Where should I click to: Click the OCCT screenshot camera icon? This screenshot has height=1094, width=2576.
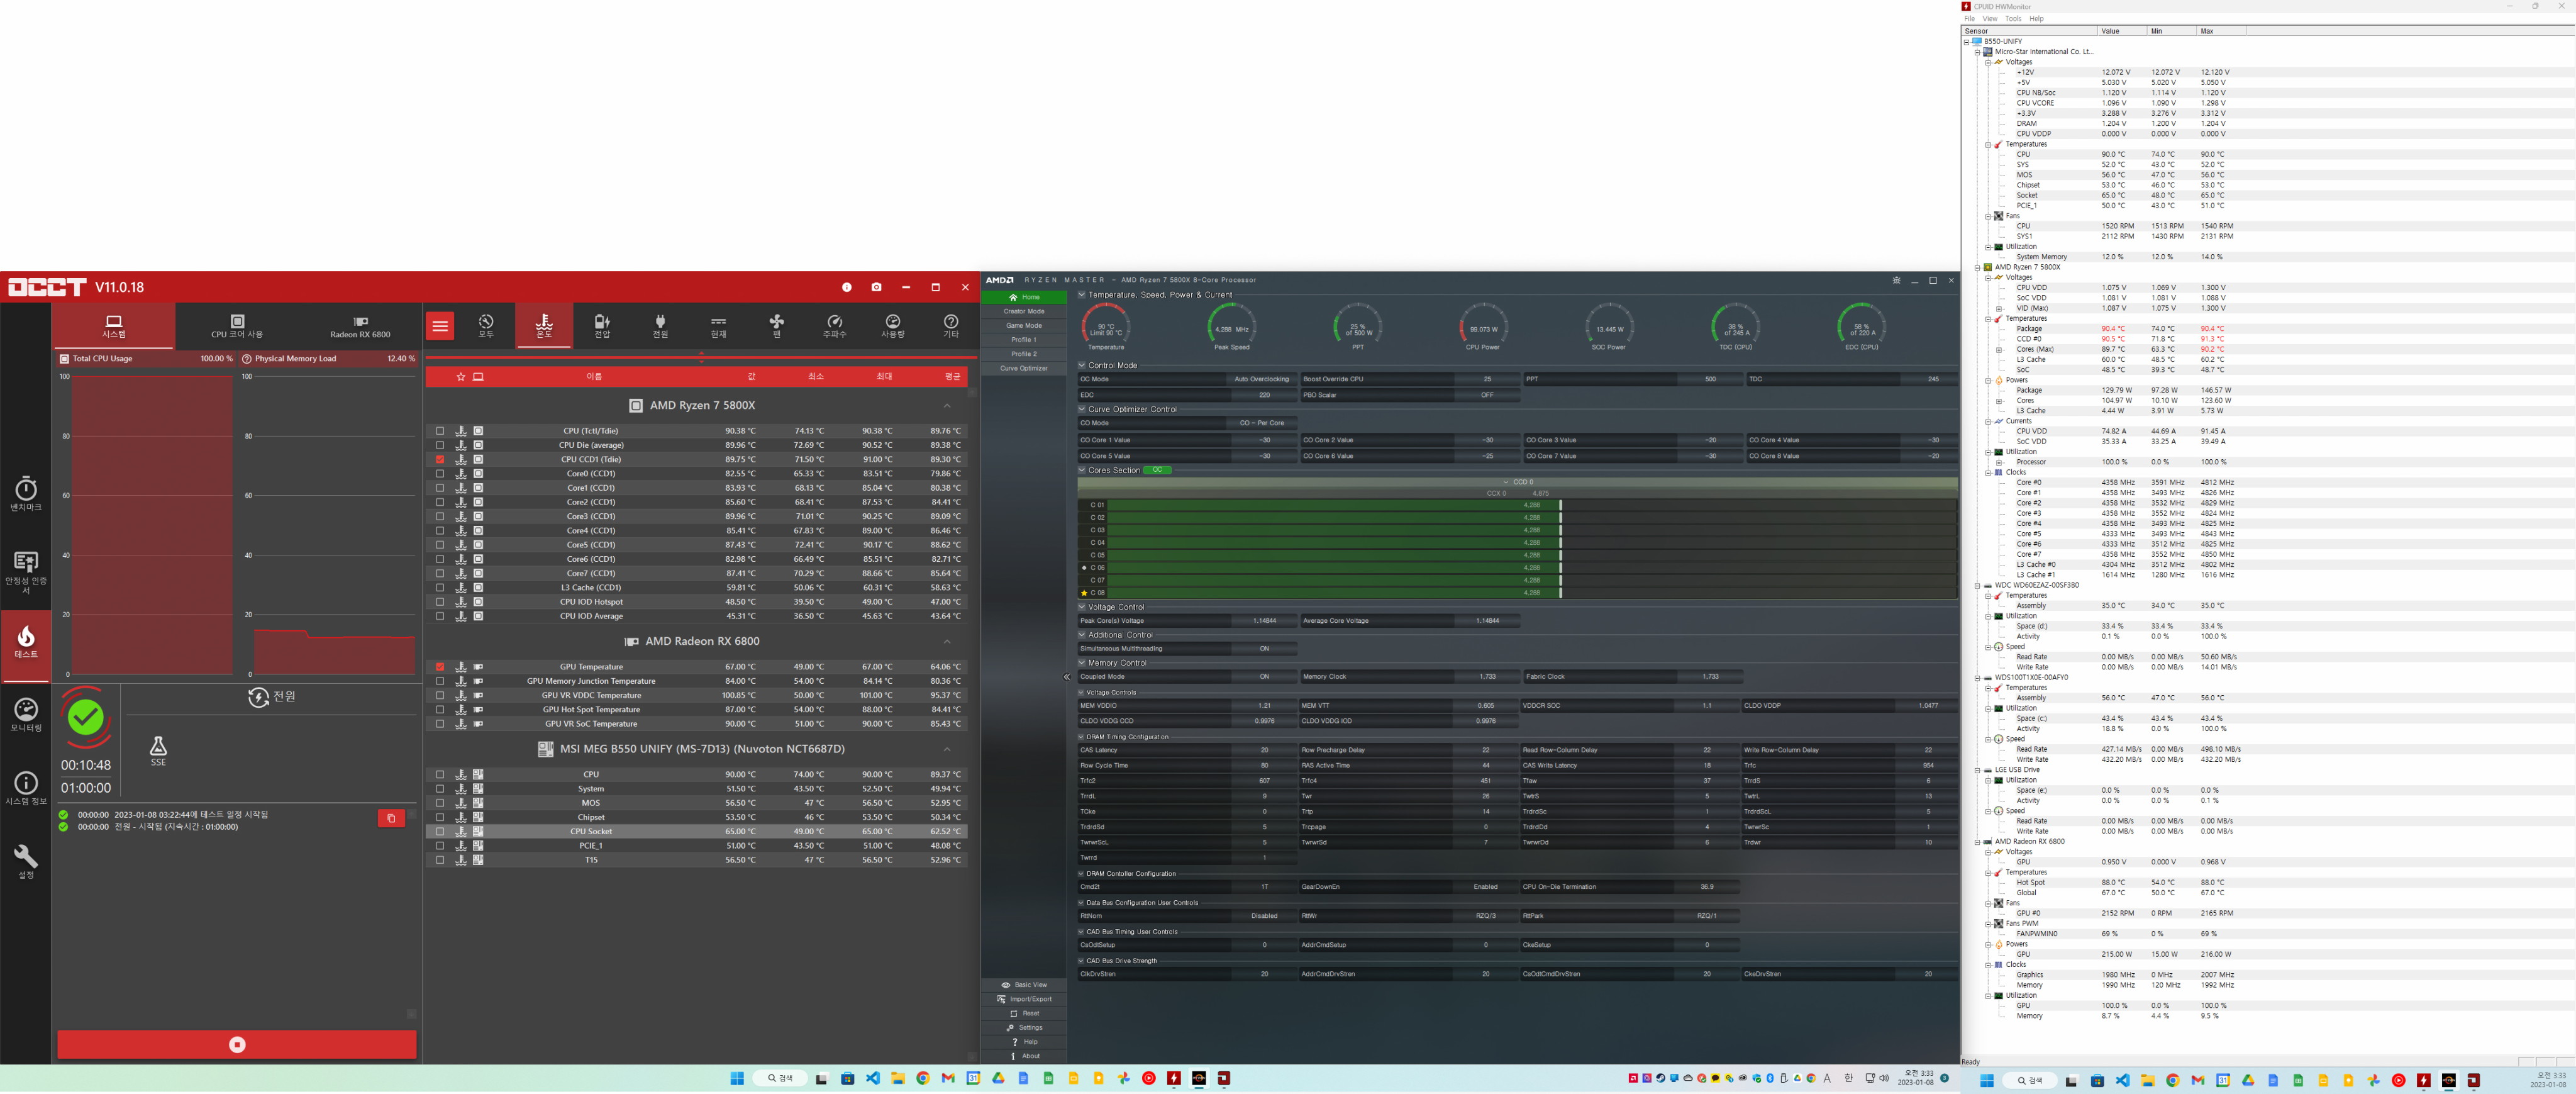(876, 287)
